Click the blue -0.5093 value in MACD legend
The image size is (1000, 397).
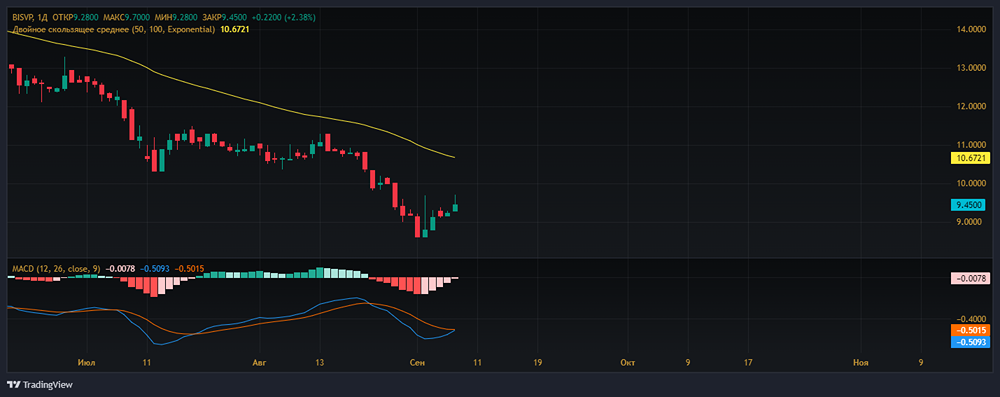tap(154, 269)
